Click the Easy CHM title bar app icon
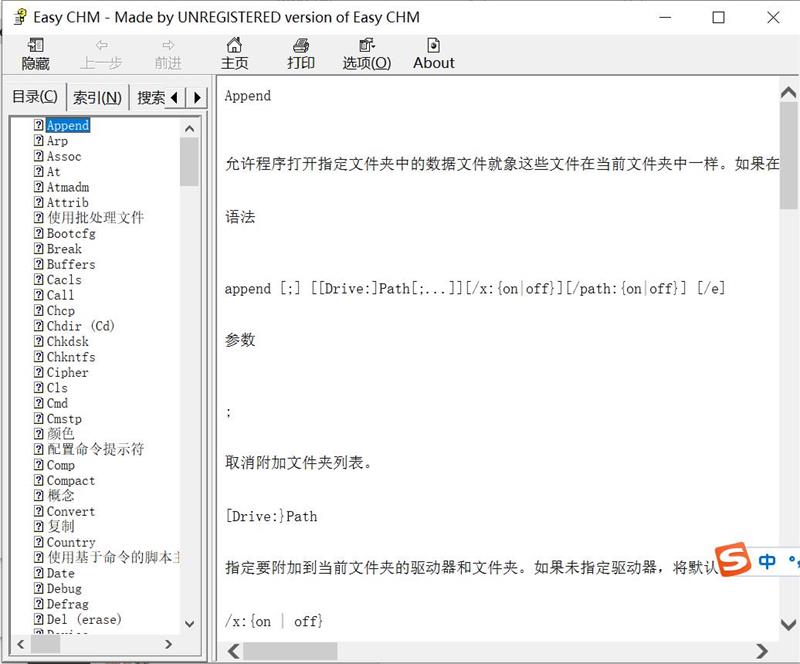 (x=20, y=17)
